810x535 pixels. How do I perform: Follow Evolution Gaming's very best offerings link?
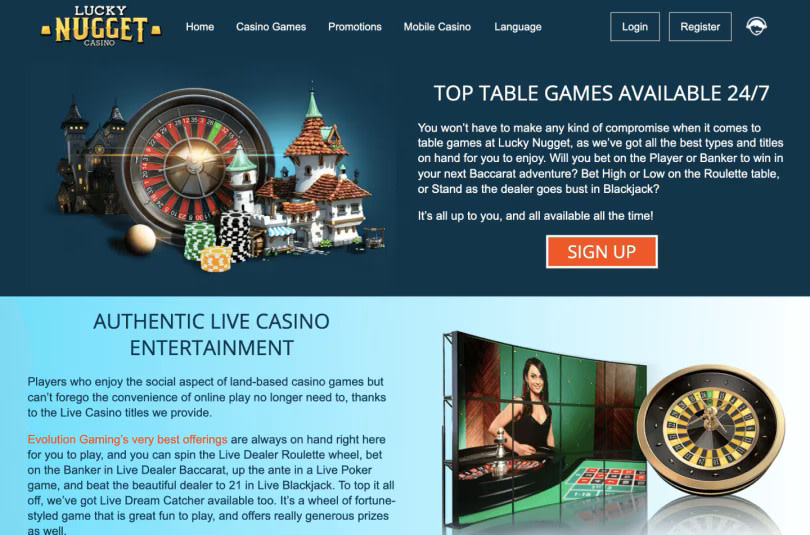[x=127, y=439]
